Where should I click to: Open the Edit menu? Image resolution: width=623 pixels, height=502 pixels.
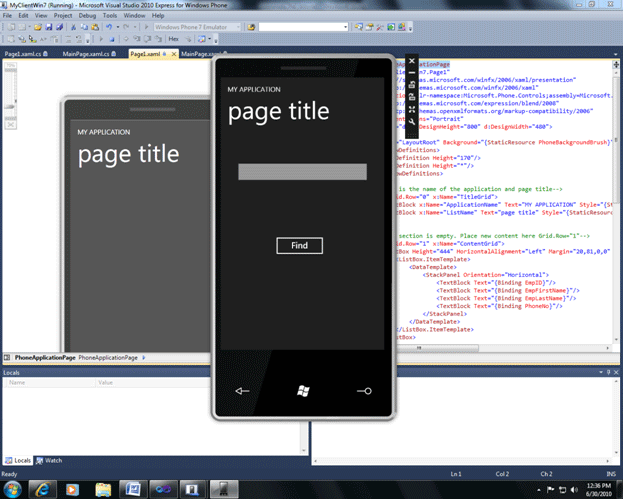[23, 16]
